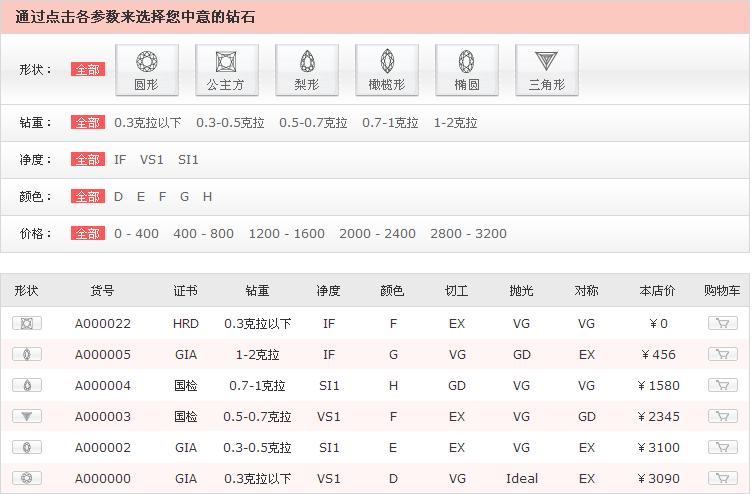Choose price range 1200 - 1600
This screenshot has height=494, width=752.
point(286,233)
